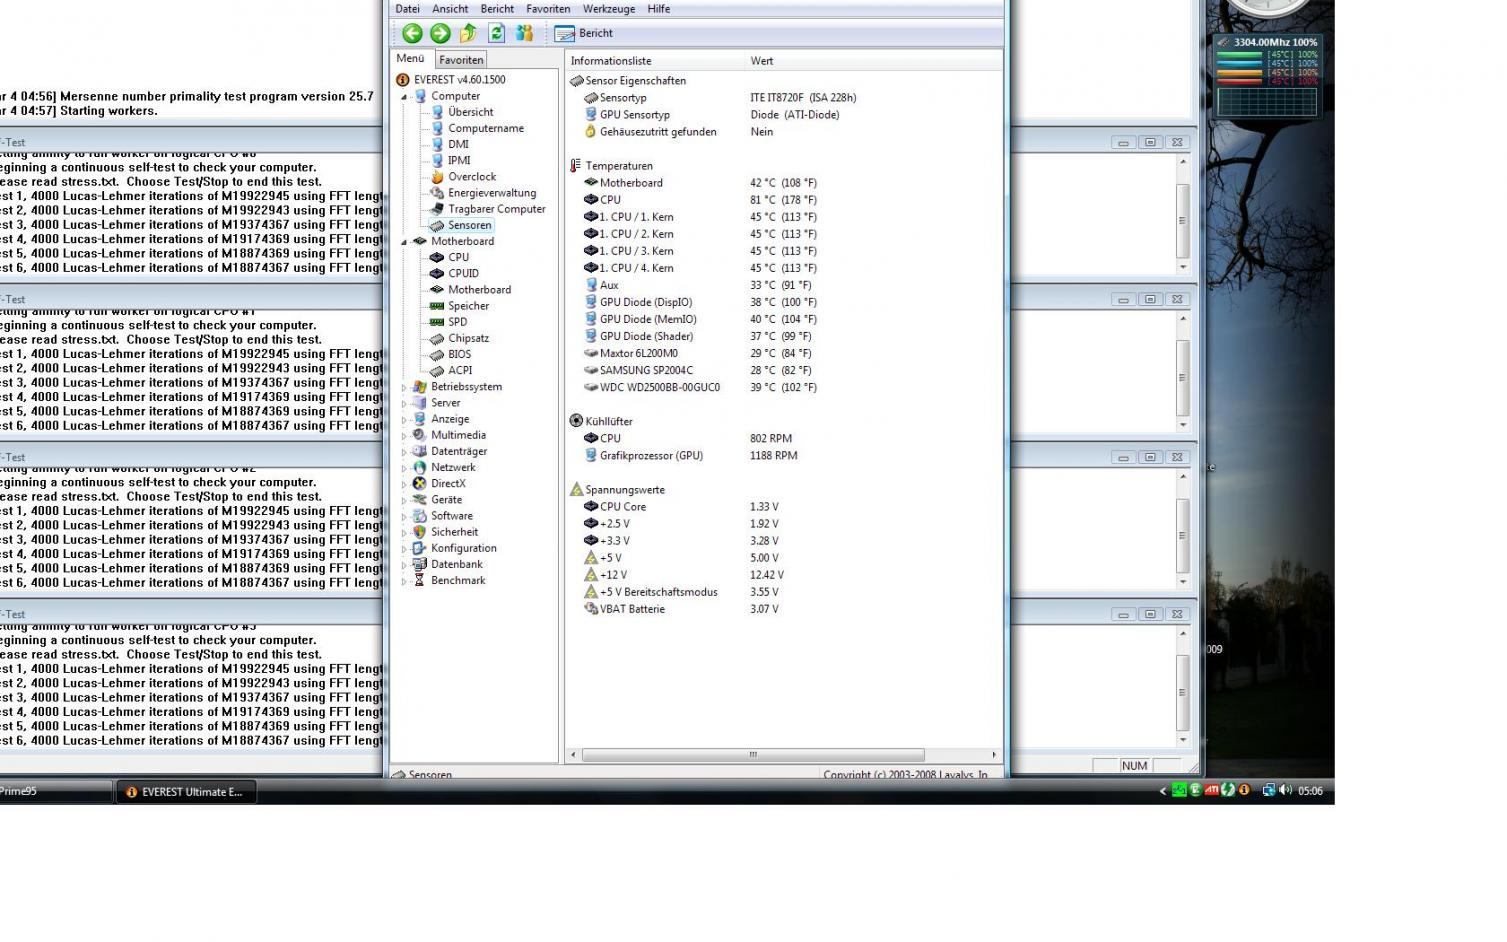Image resolution: width=1507 pixels, height=942 pixels.
Task: Select Übersicht in the tree
Action: [470, 112]
